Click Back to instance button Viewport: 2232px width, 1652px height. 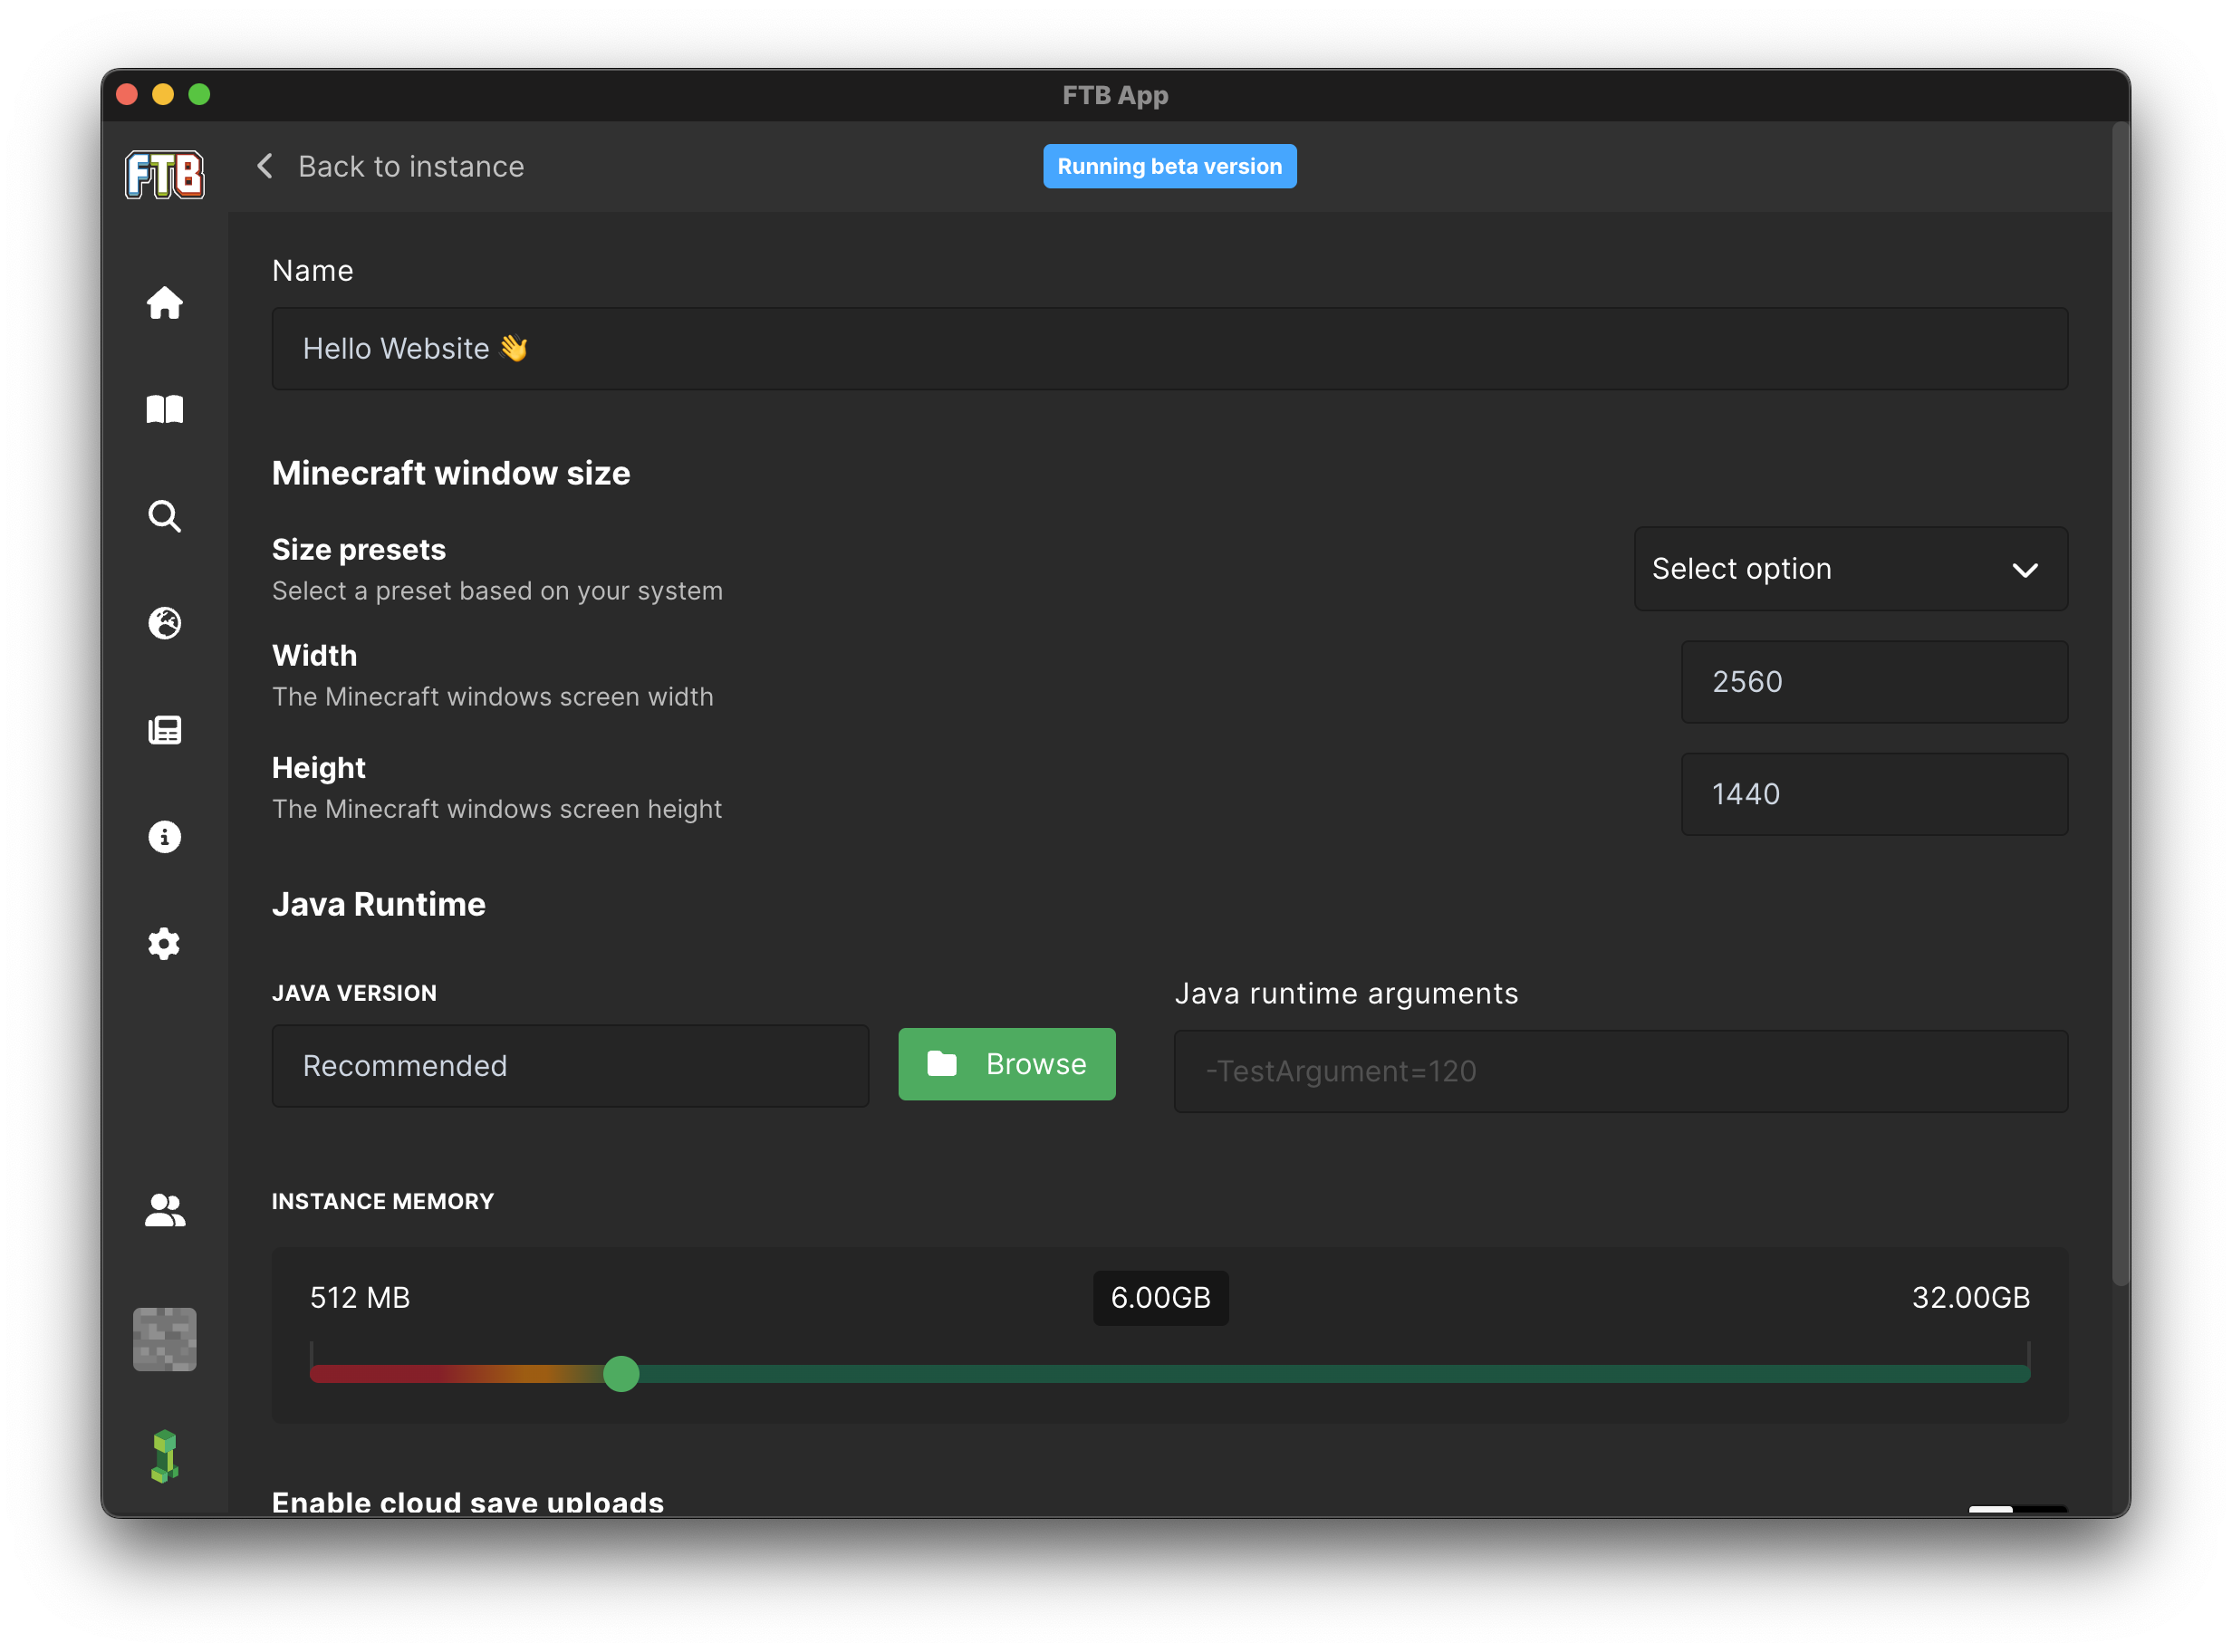(383, 167)
